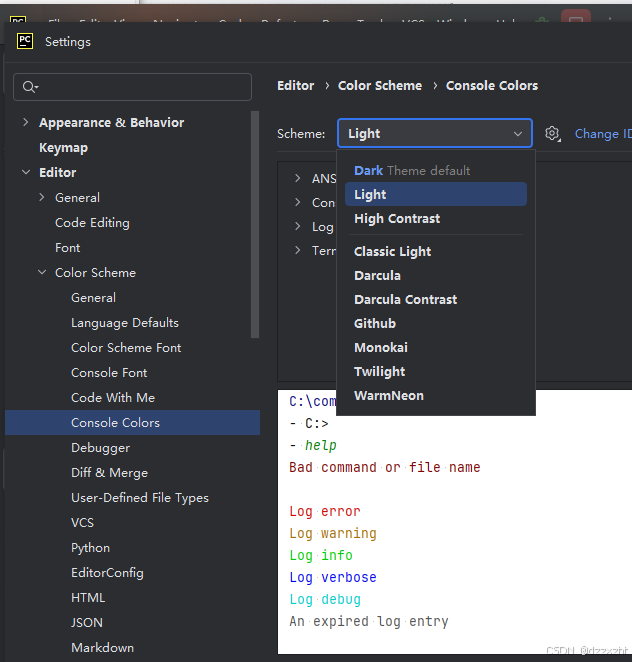Open scheme actions gear icon

[x=552, y=134]
